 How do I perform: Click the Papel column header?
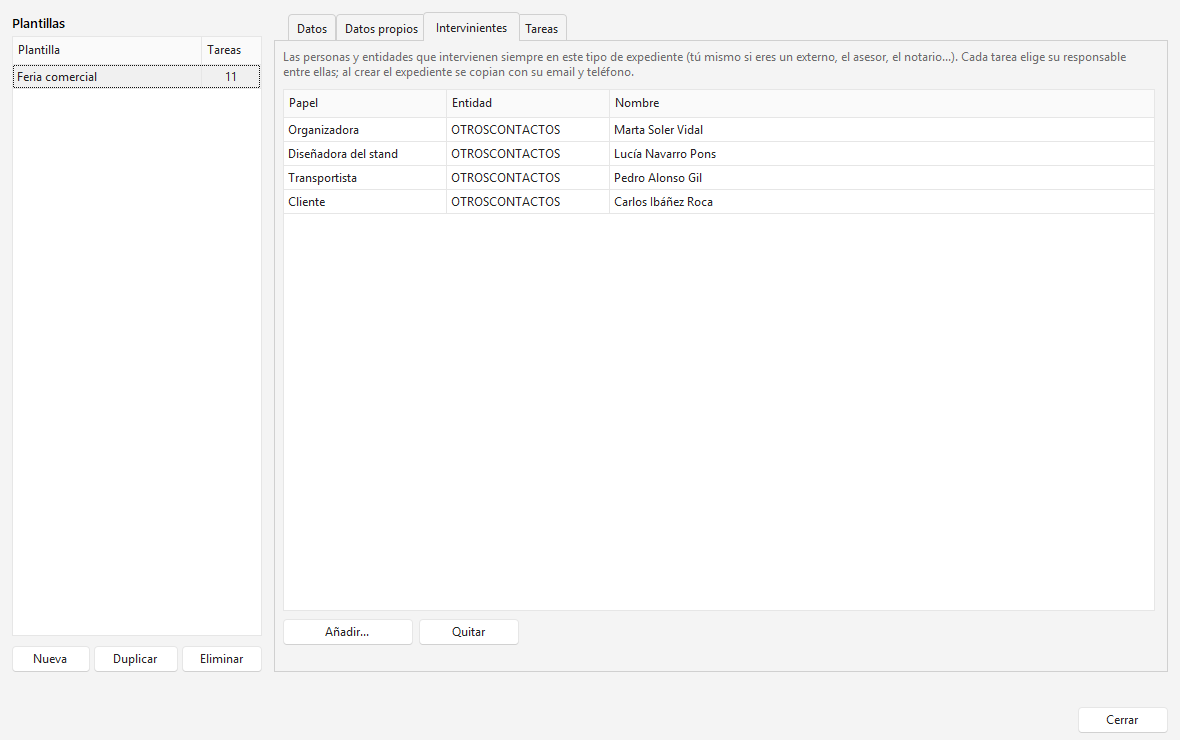click(365, 103)
